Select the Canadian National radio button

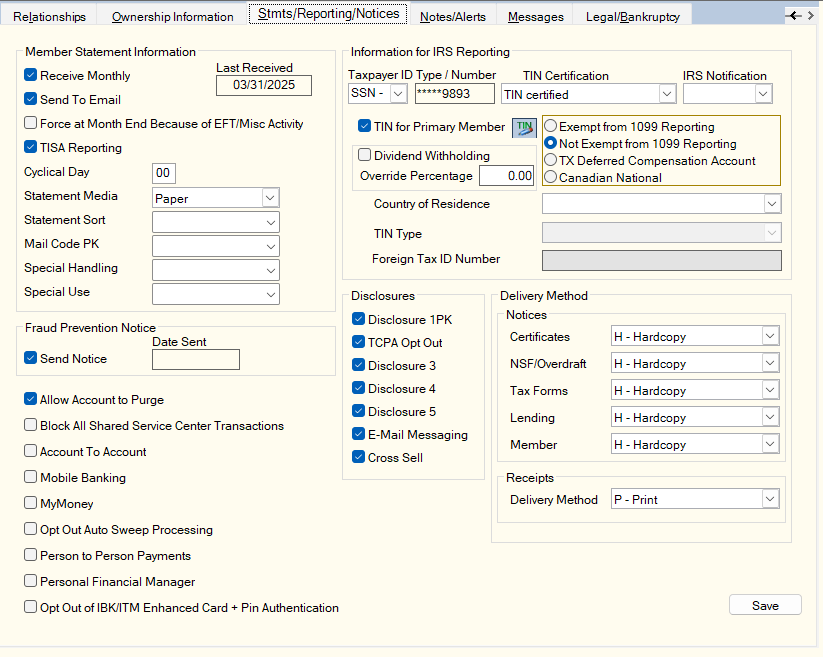click(x=551, y=177)
